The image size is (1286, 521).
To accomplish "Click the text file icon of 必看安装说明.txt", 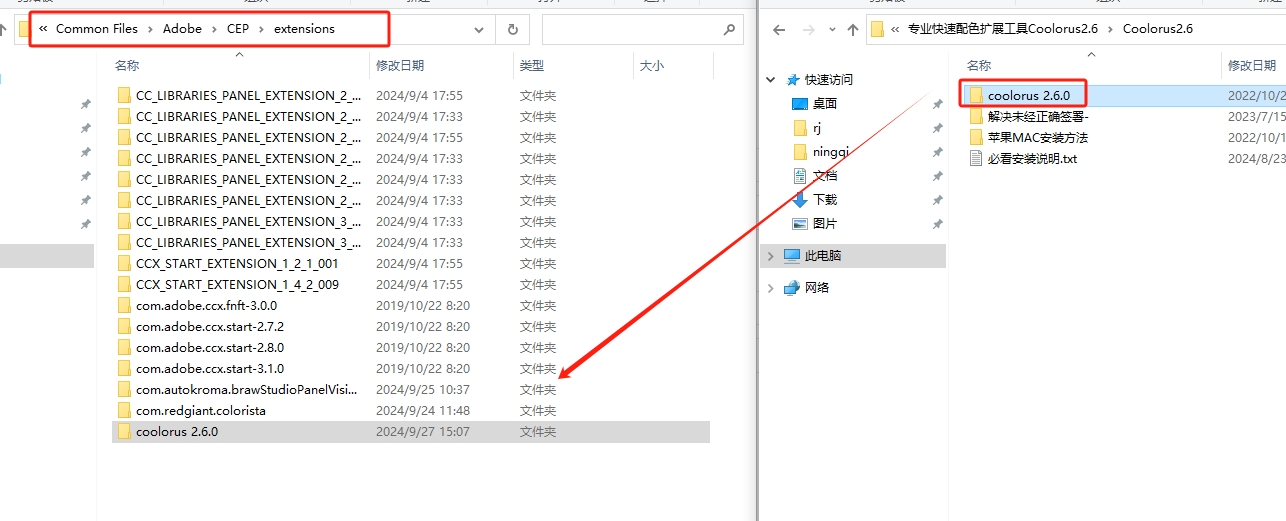I will 977,158.
